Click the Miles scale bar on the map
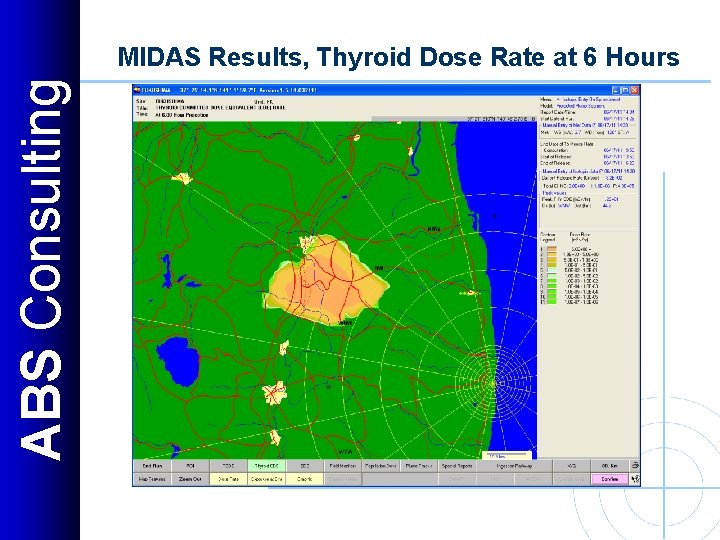Image resolution: width=720 pixels, height=540 pixels. point(506,456)
